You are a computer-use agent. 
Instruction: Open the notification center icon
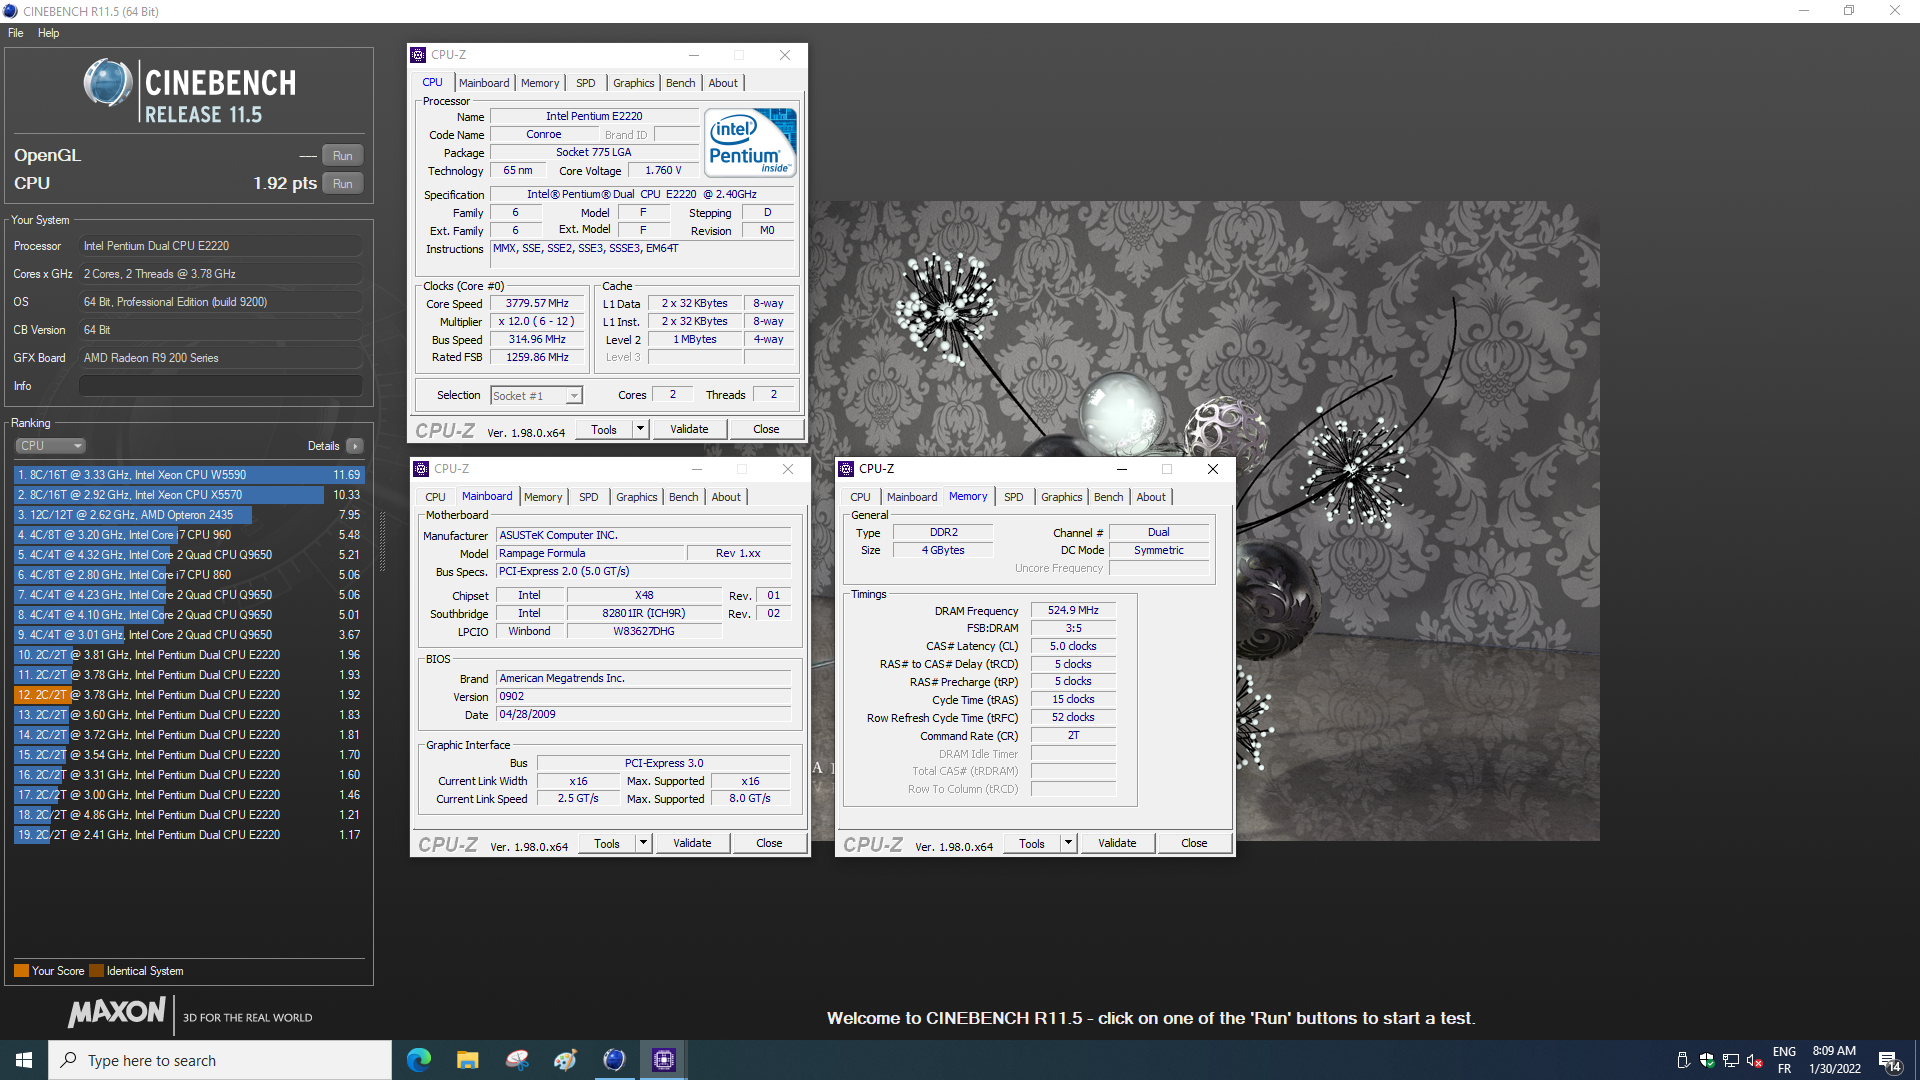point(1889,1060)
